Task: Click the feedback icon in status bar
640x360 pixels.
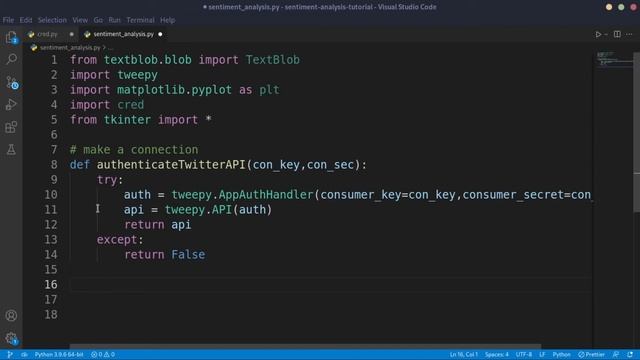Action: point(616,355)
